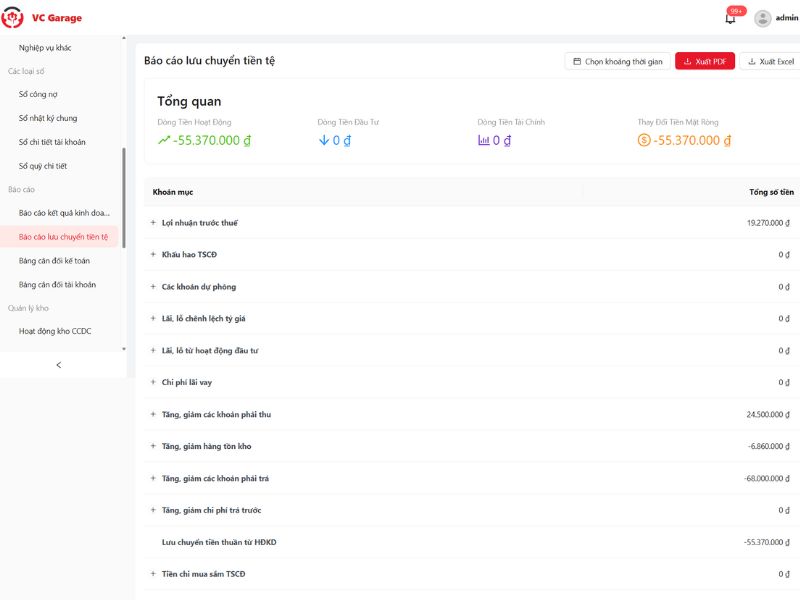The width and height of the screenshot is (800, 600).
Task: Open the Chọn khoảng thời gian date picker
Action: pyautogui.click(x=617, y=62)
